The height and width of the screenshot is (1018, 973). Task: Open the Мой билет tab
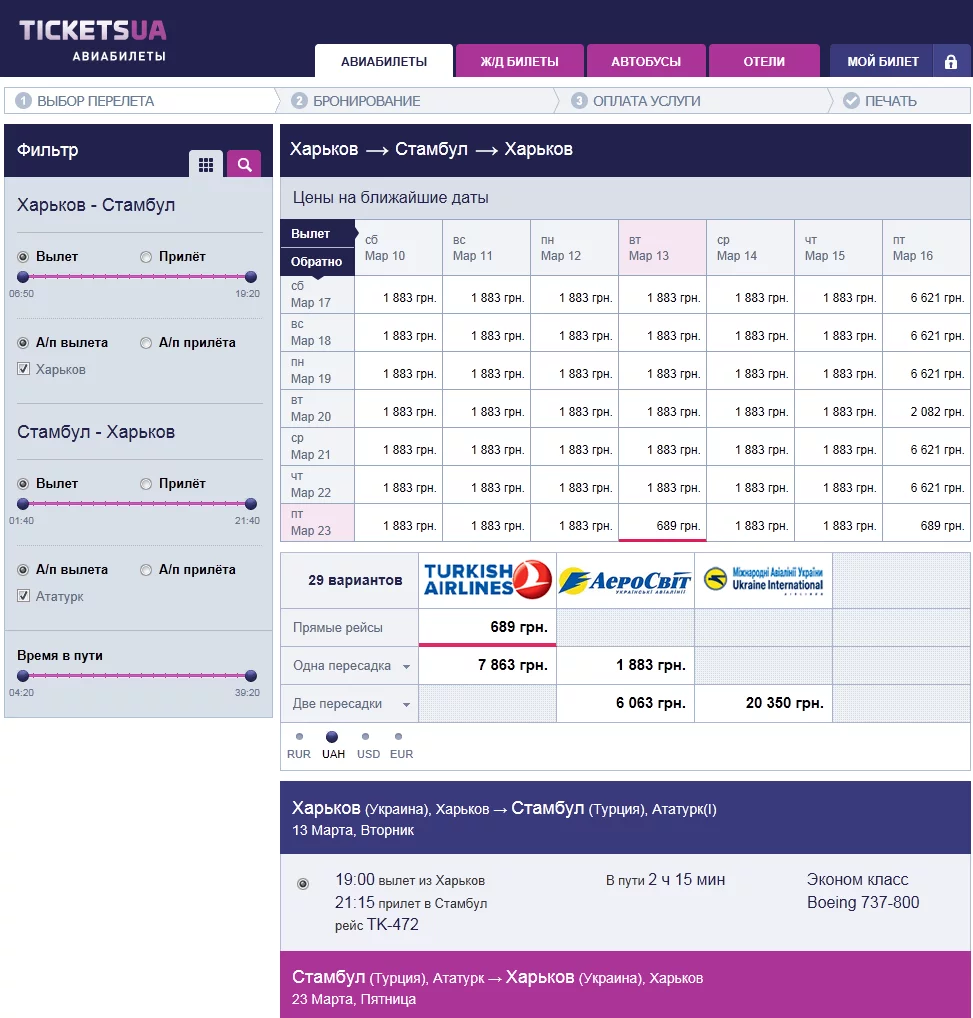(x=881, y=61)
